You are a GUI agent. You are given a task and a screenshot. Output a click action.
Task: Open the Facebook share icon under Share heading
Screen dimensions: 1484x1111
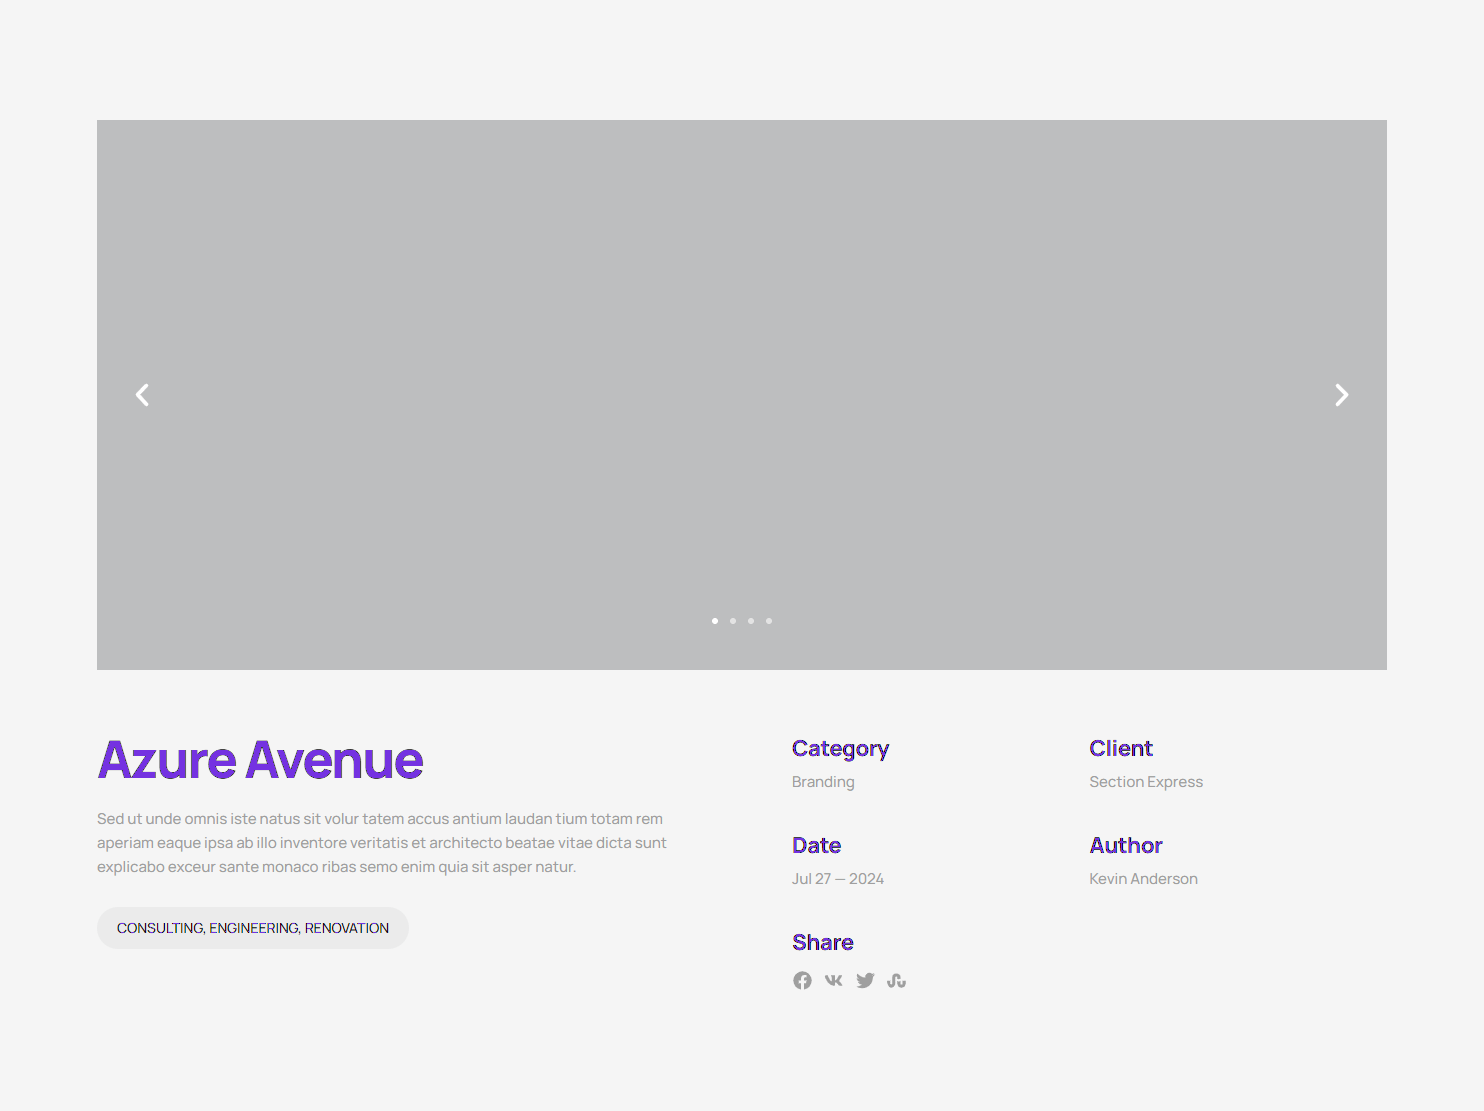click(x=802, y=980)
